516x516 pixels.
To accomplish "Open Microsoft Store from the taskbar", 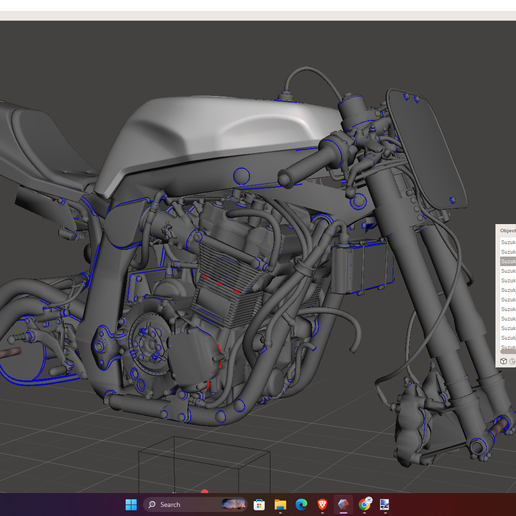I will click(x=259, y=505).
